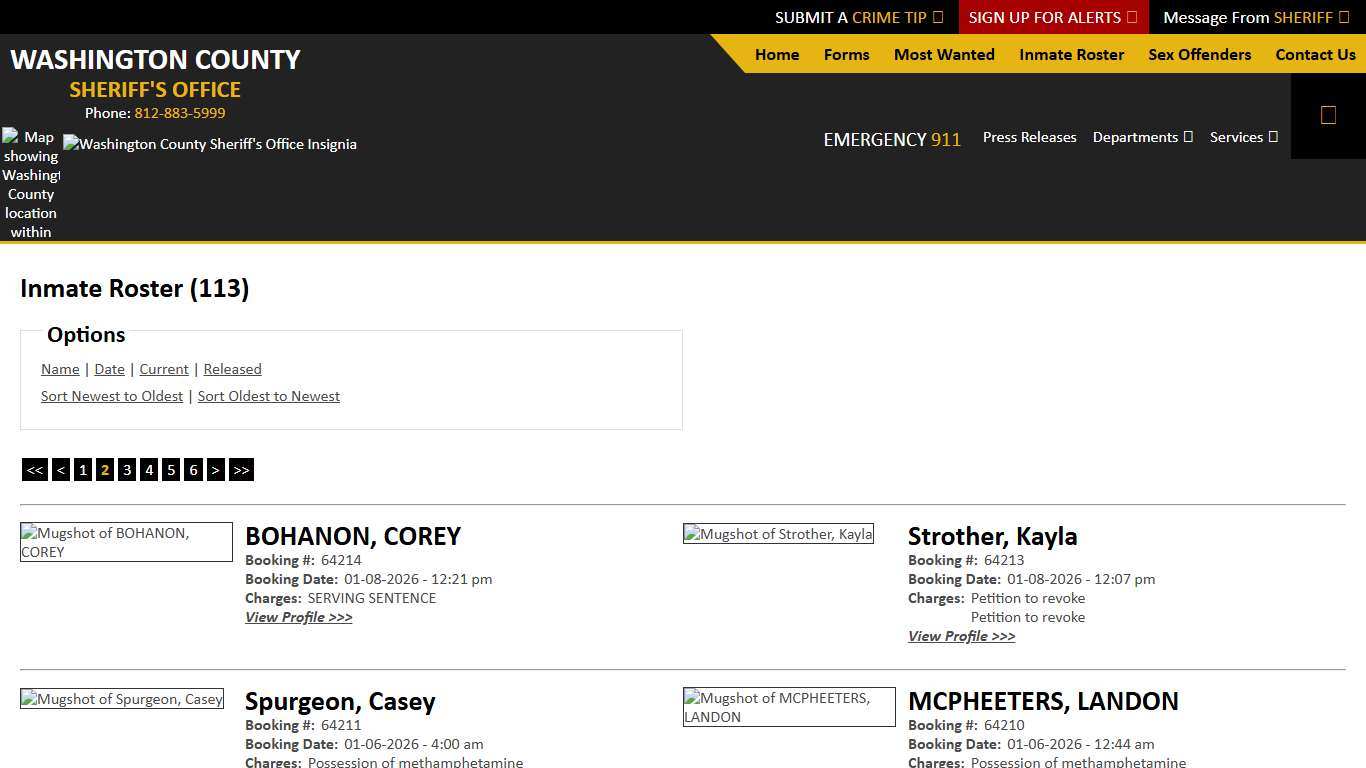This screenshot has width=1366, height=768.
Task: Click the icon beside SUBMIT A CRIME TIP
Action: 937,17
